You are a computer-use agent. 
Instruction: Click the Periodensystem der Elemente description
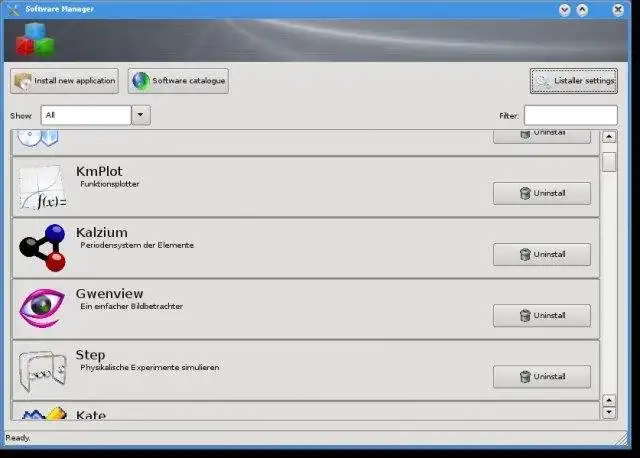pos(137,245)
